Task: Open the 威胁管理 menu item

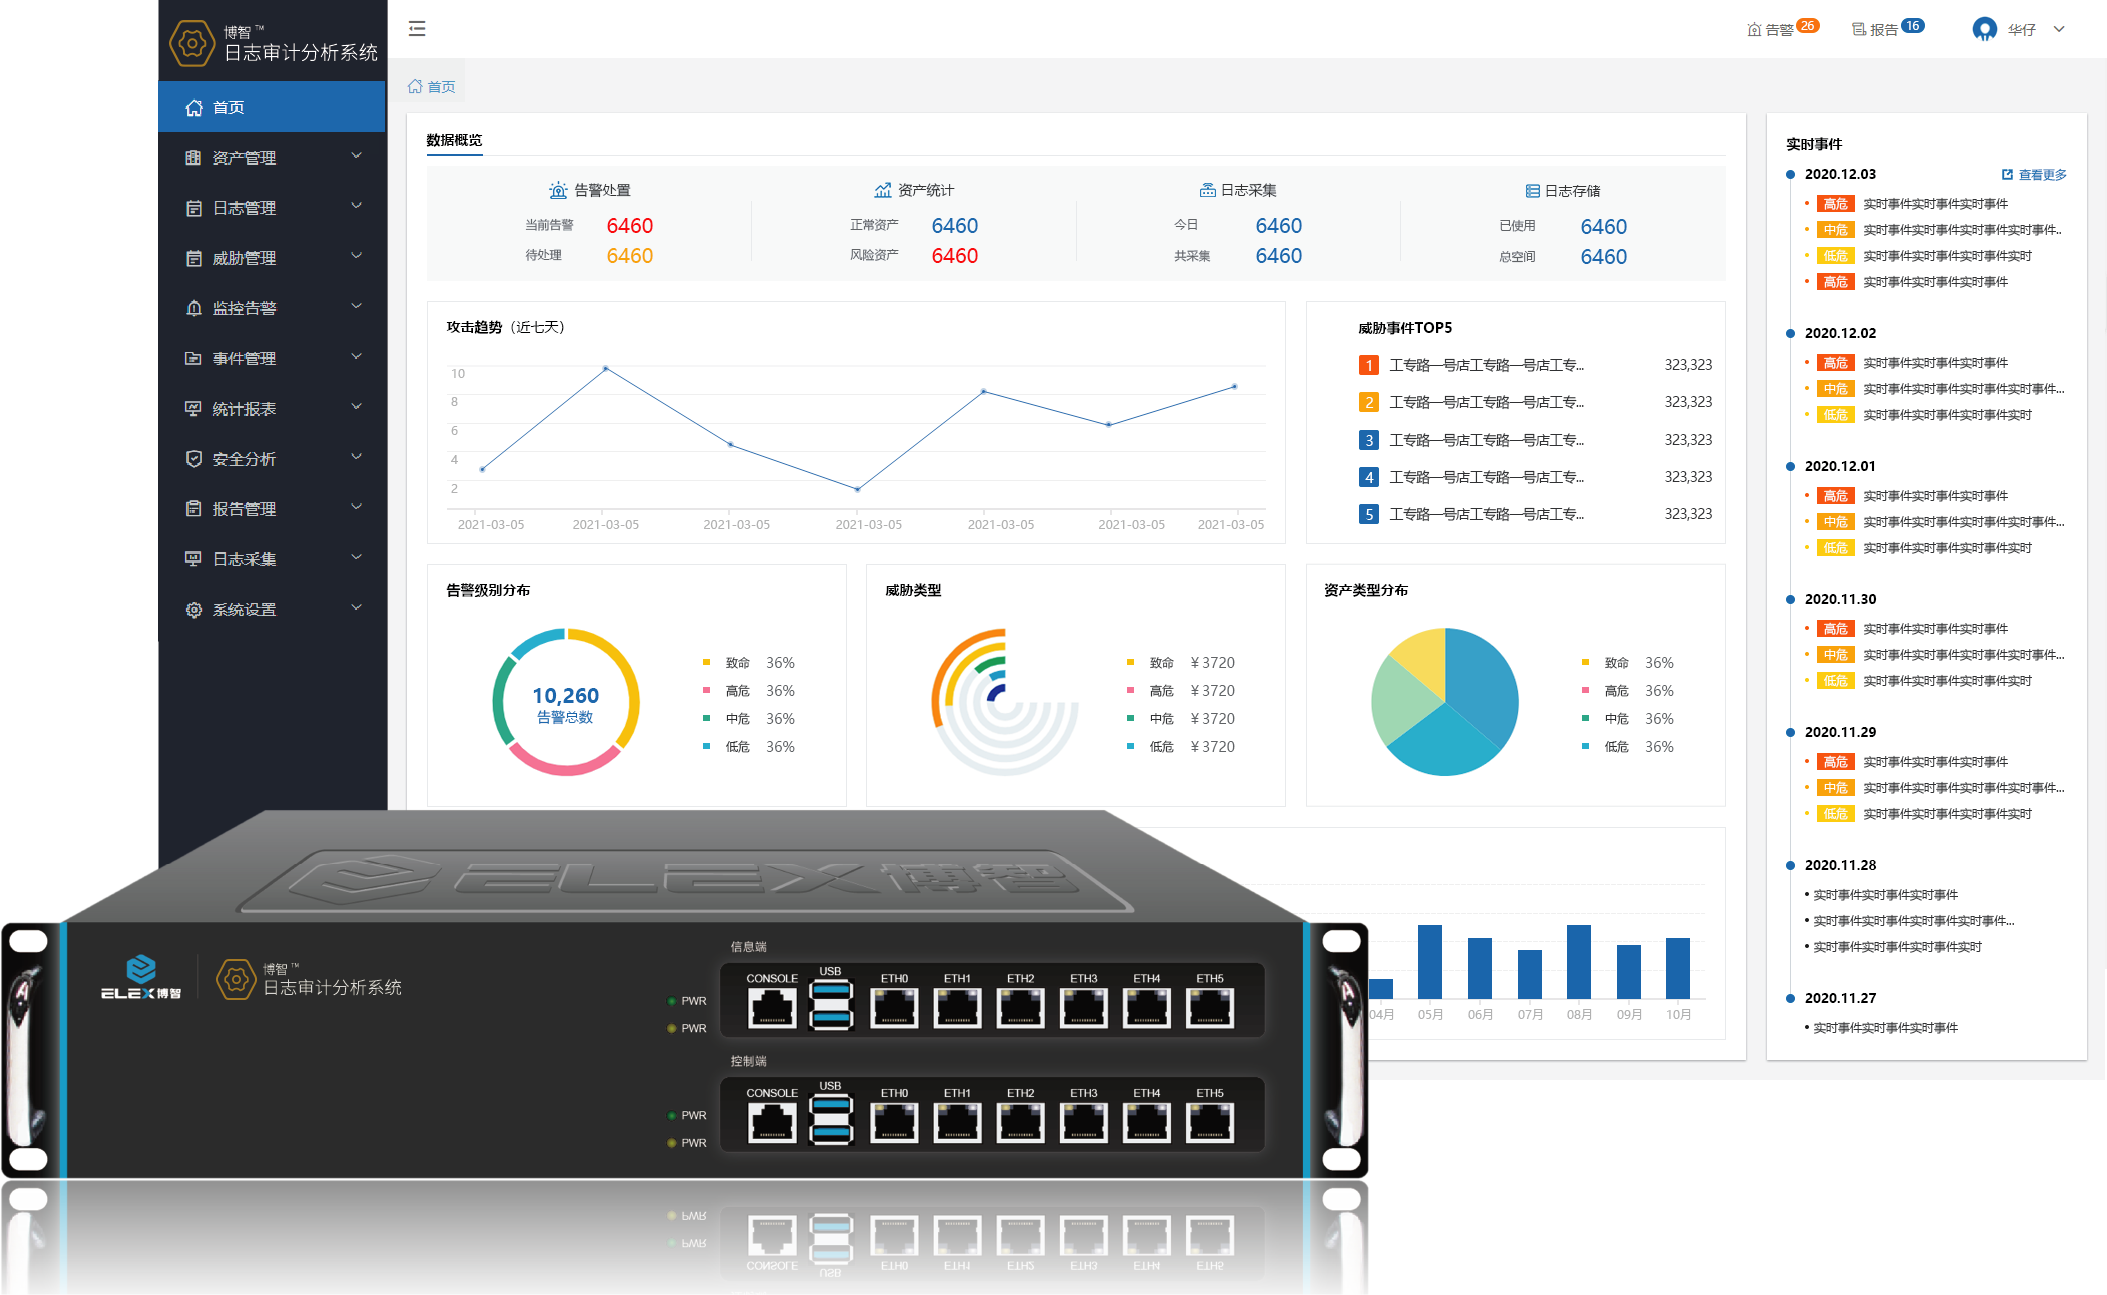Action: (x=244, y=258)
